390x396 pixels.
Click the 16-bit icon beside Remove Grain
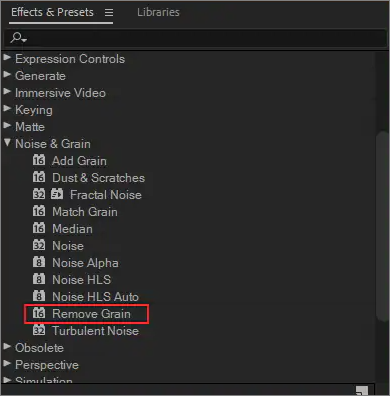pyautogui.click(x=39, y=313)
